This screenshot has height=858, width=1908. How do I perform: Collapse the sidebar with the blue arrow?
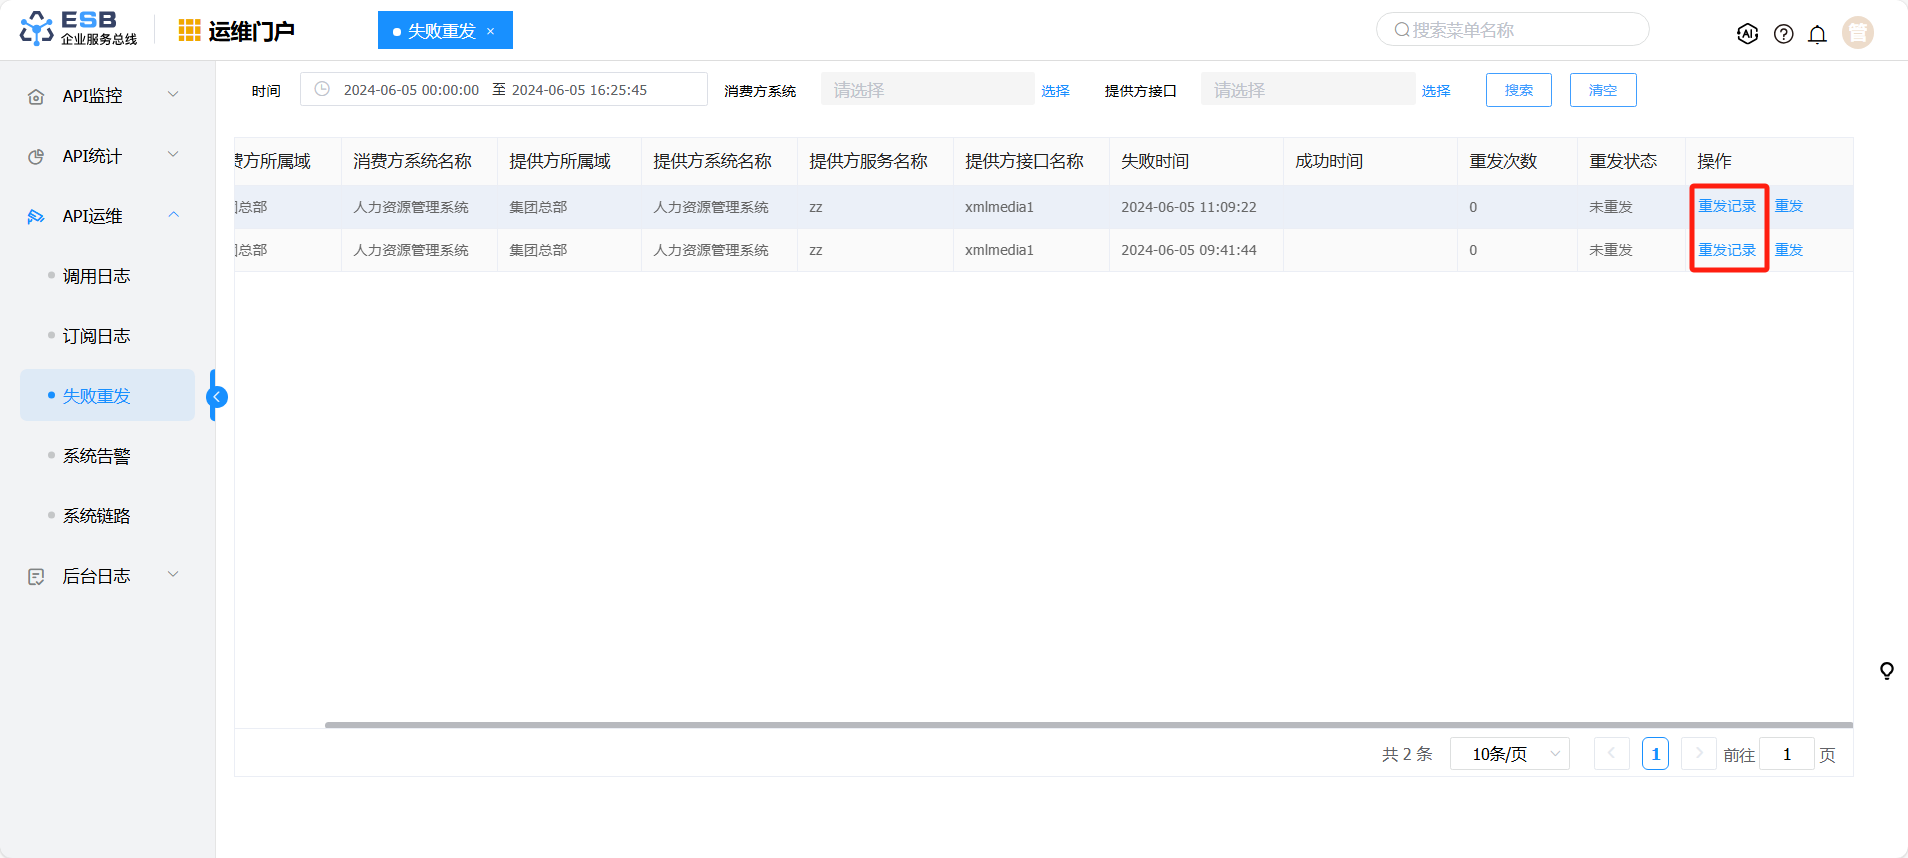[217, 397]
